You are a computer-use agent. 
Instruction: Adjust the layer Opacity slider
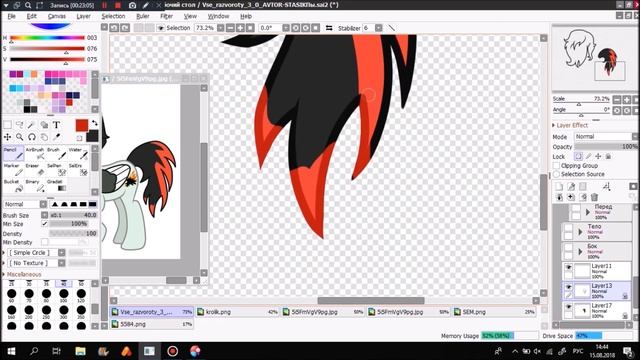tap(606, 147)
